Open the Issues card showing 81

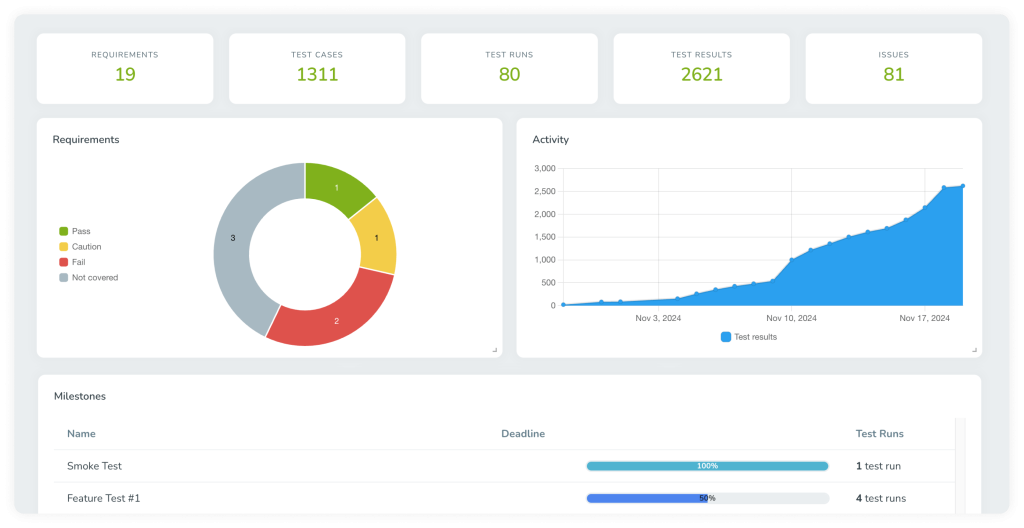893,68
